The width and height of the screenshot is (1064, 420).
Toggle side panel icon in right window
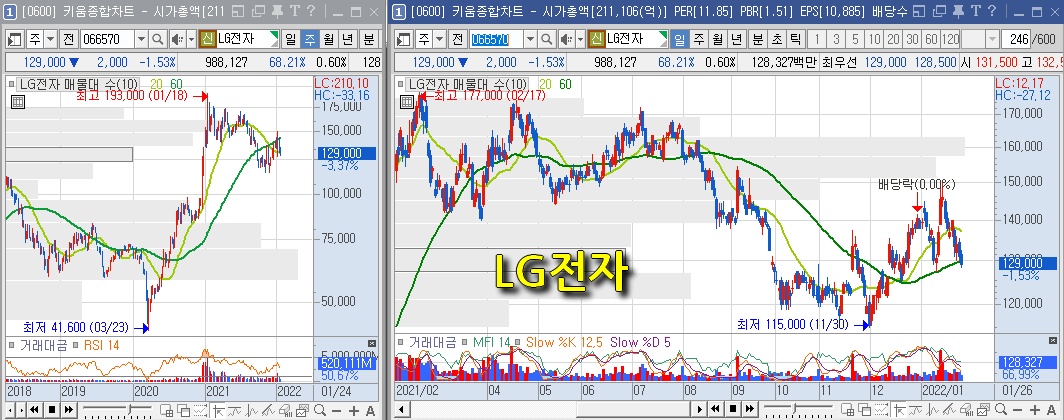[x=404, y=39]
